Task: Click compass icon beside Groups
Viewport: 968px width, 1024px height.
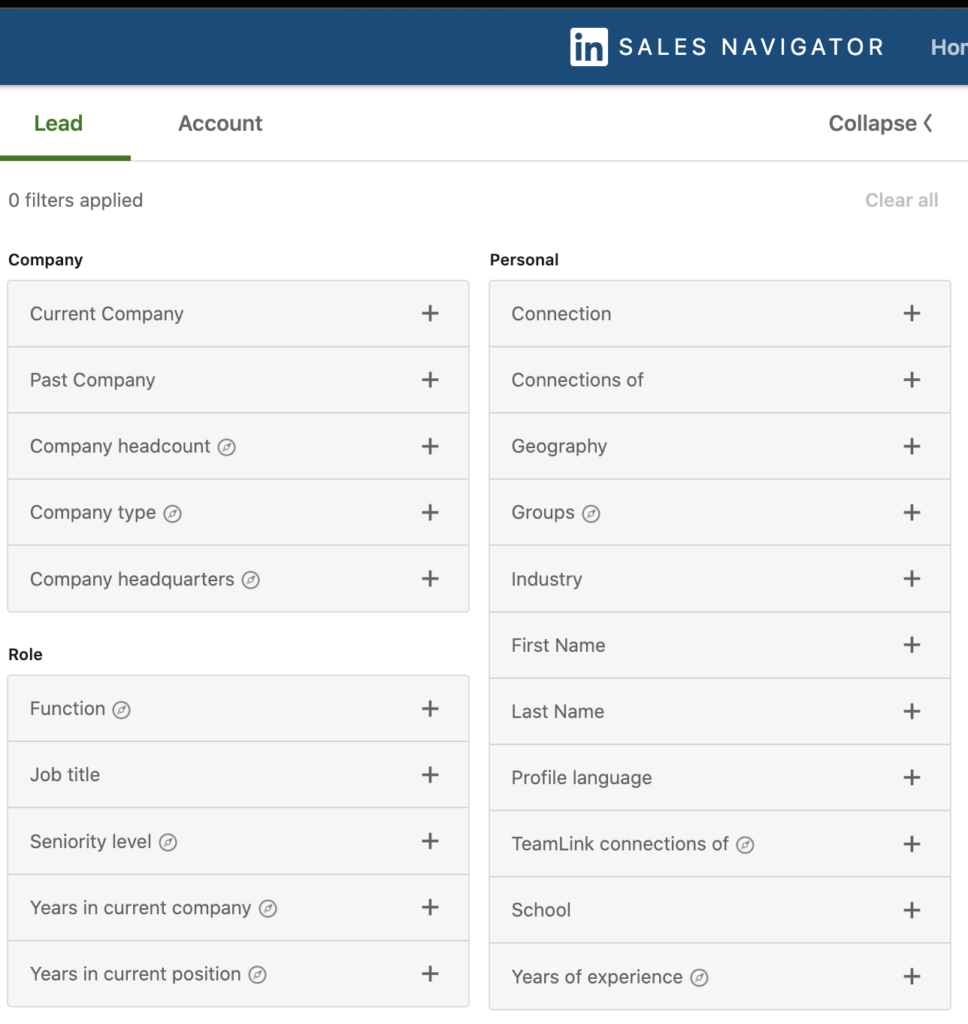Action: point(591,514)
